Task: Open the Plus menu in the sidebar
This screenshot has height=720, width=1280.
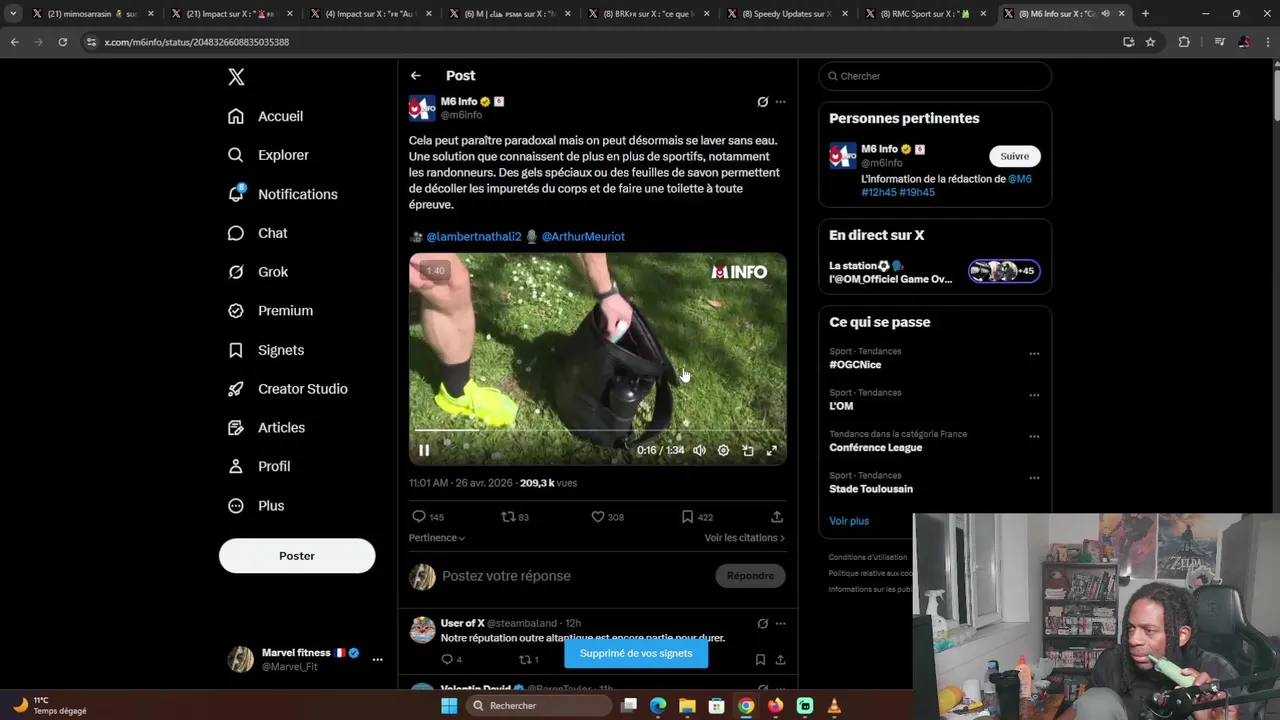Action: pyautogui.click(x=256, y=506)
